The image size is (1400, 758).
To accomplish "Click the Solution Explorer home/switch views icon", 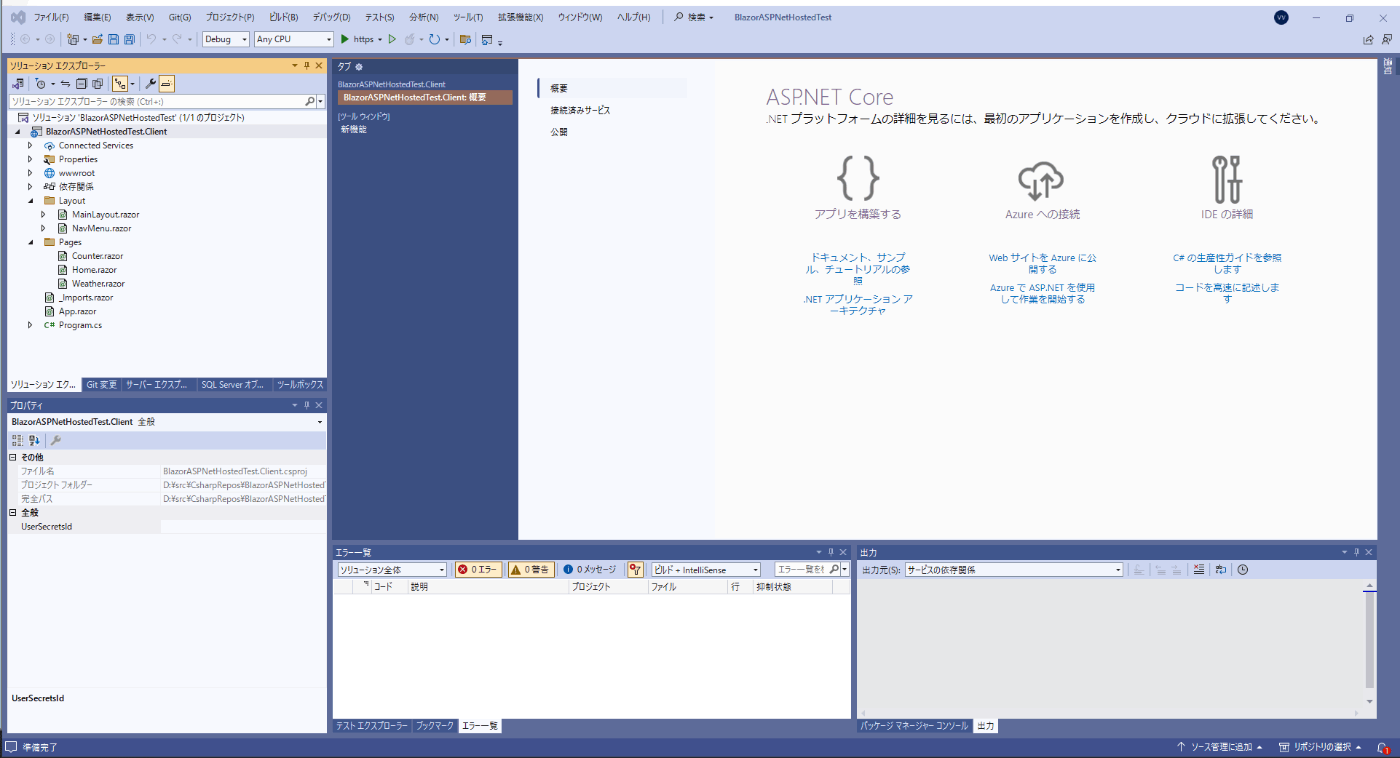I will (17, 84).
